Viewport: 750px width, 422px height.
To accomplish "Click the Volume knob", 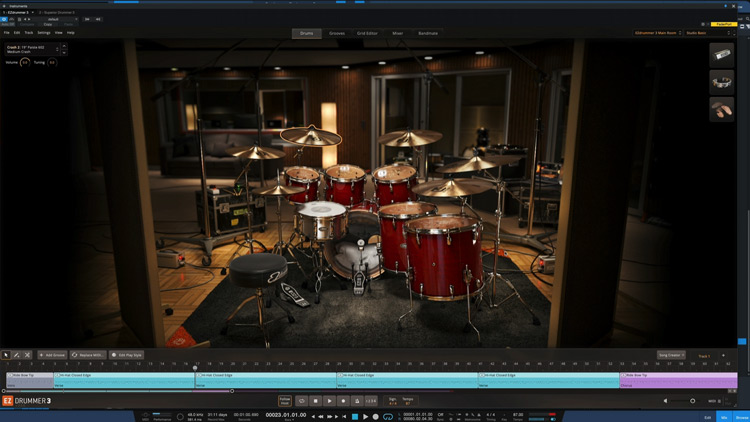I will point(25,62).
